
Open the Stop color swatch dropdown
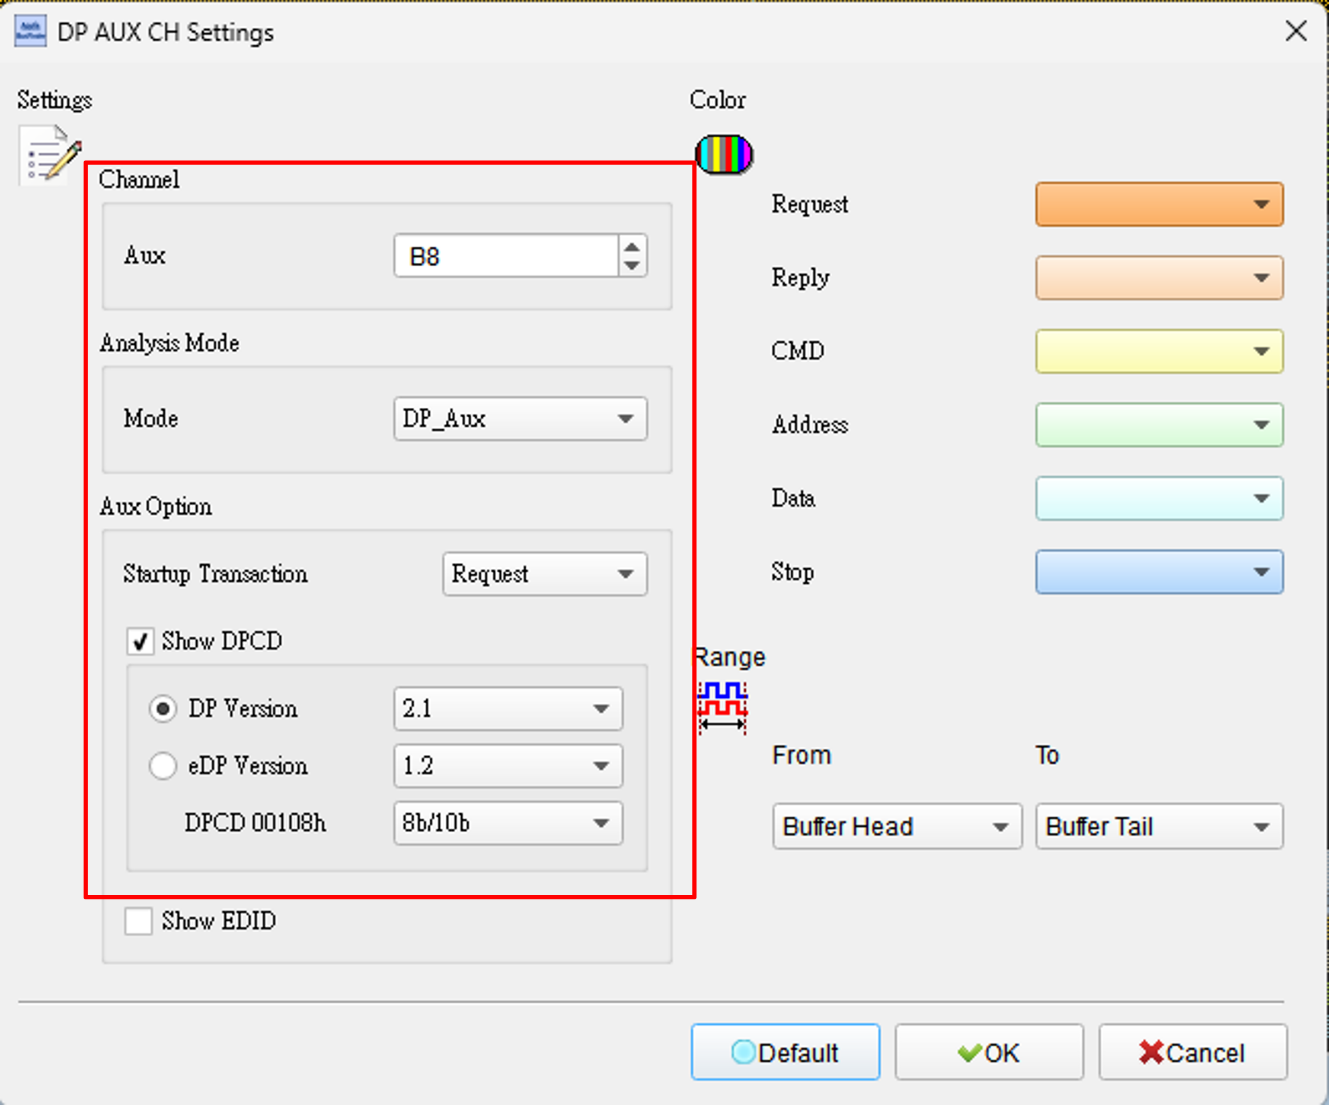1159,572
